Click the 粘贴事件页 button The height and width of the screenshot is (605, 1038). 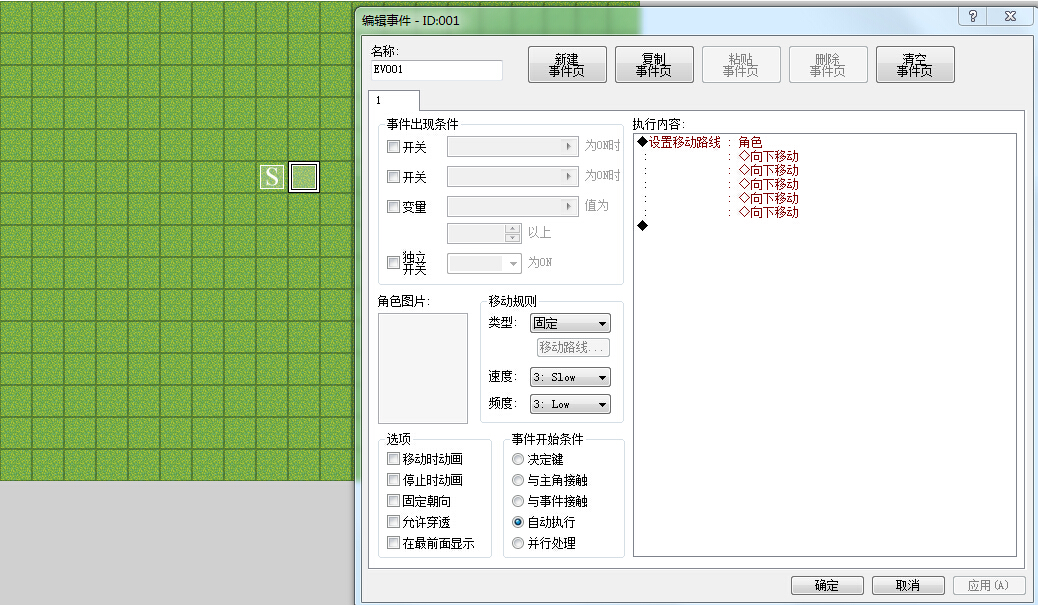point(741,65)
